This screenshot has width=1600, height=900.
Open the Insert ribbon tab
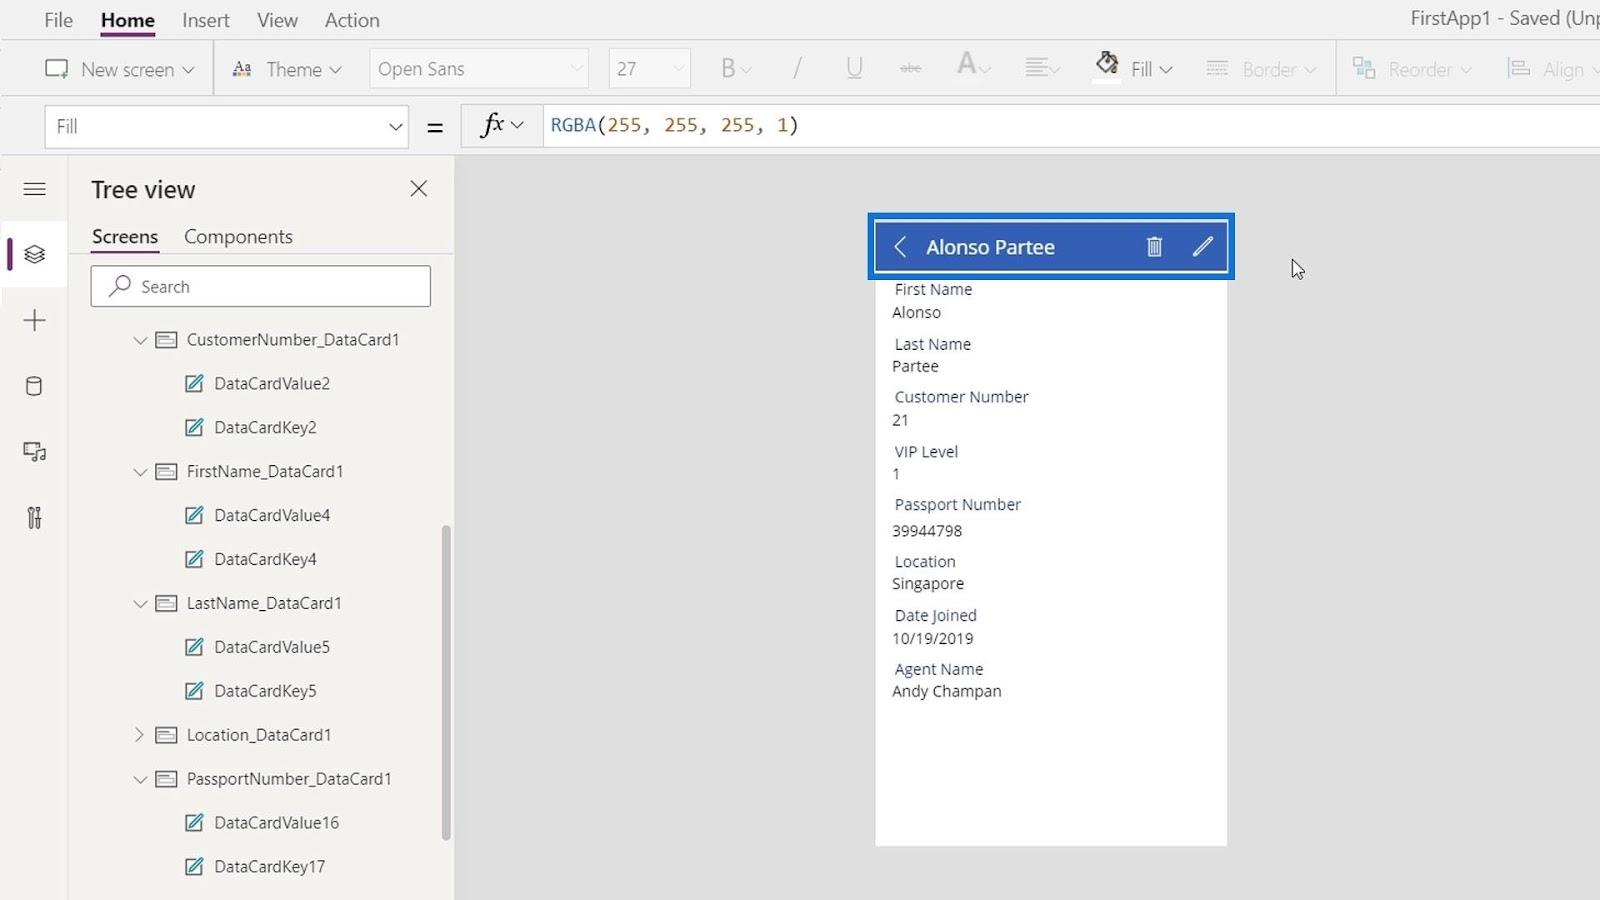(x=206, y=20)
